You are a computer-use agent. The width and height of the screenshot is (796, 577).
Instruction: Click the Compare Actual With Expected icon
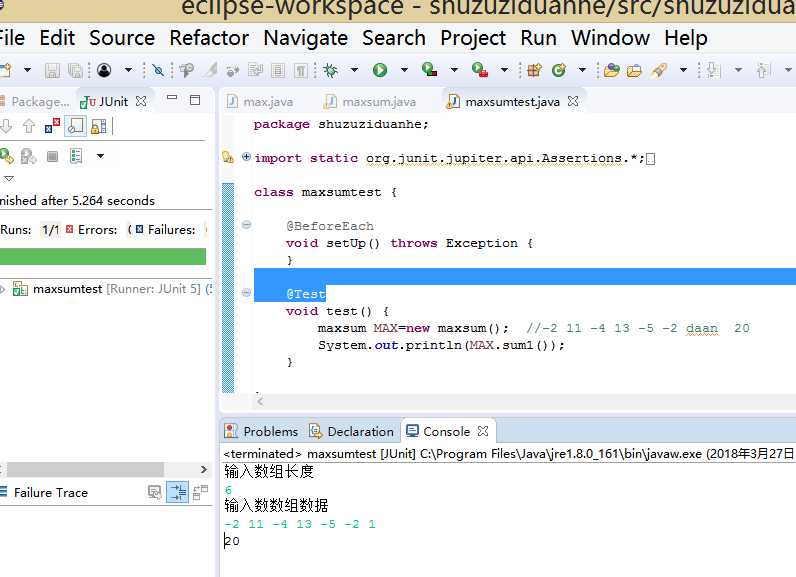click(x=201, y=492)
